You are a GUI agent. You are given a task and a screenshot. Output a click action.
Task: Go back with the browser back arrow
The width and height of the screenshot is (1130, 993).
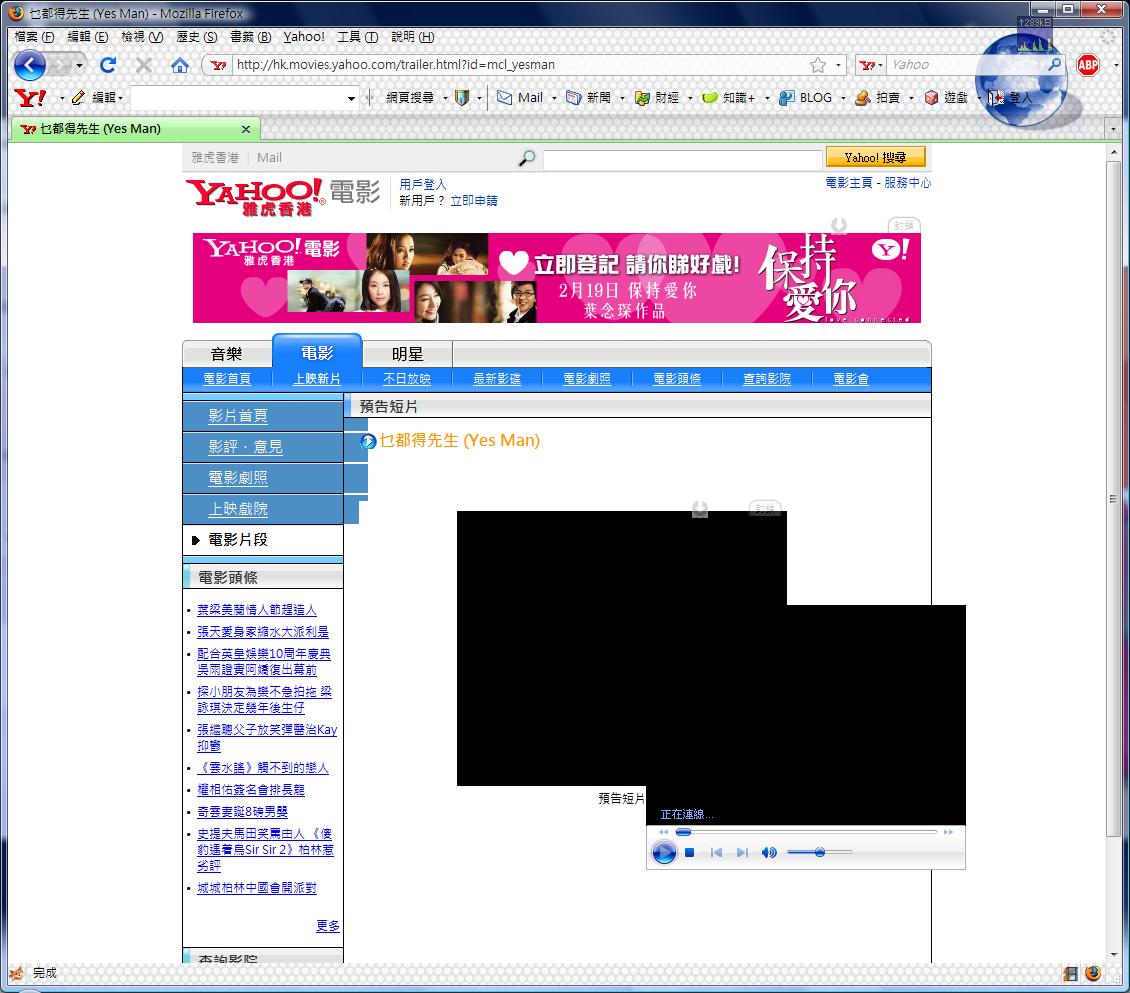30,66
